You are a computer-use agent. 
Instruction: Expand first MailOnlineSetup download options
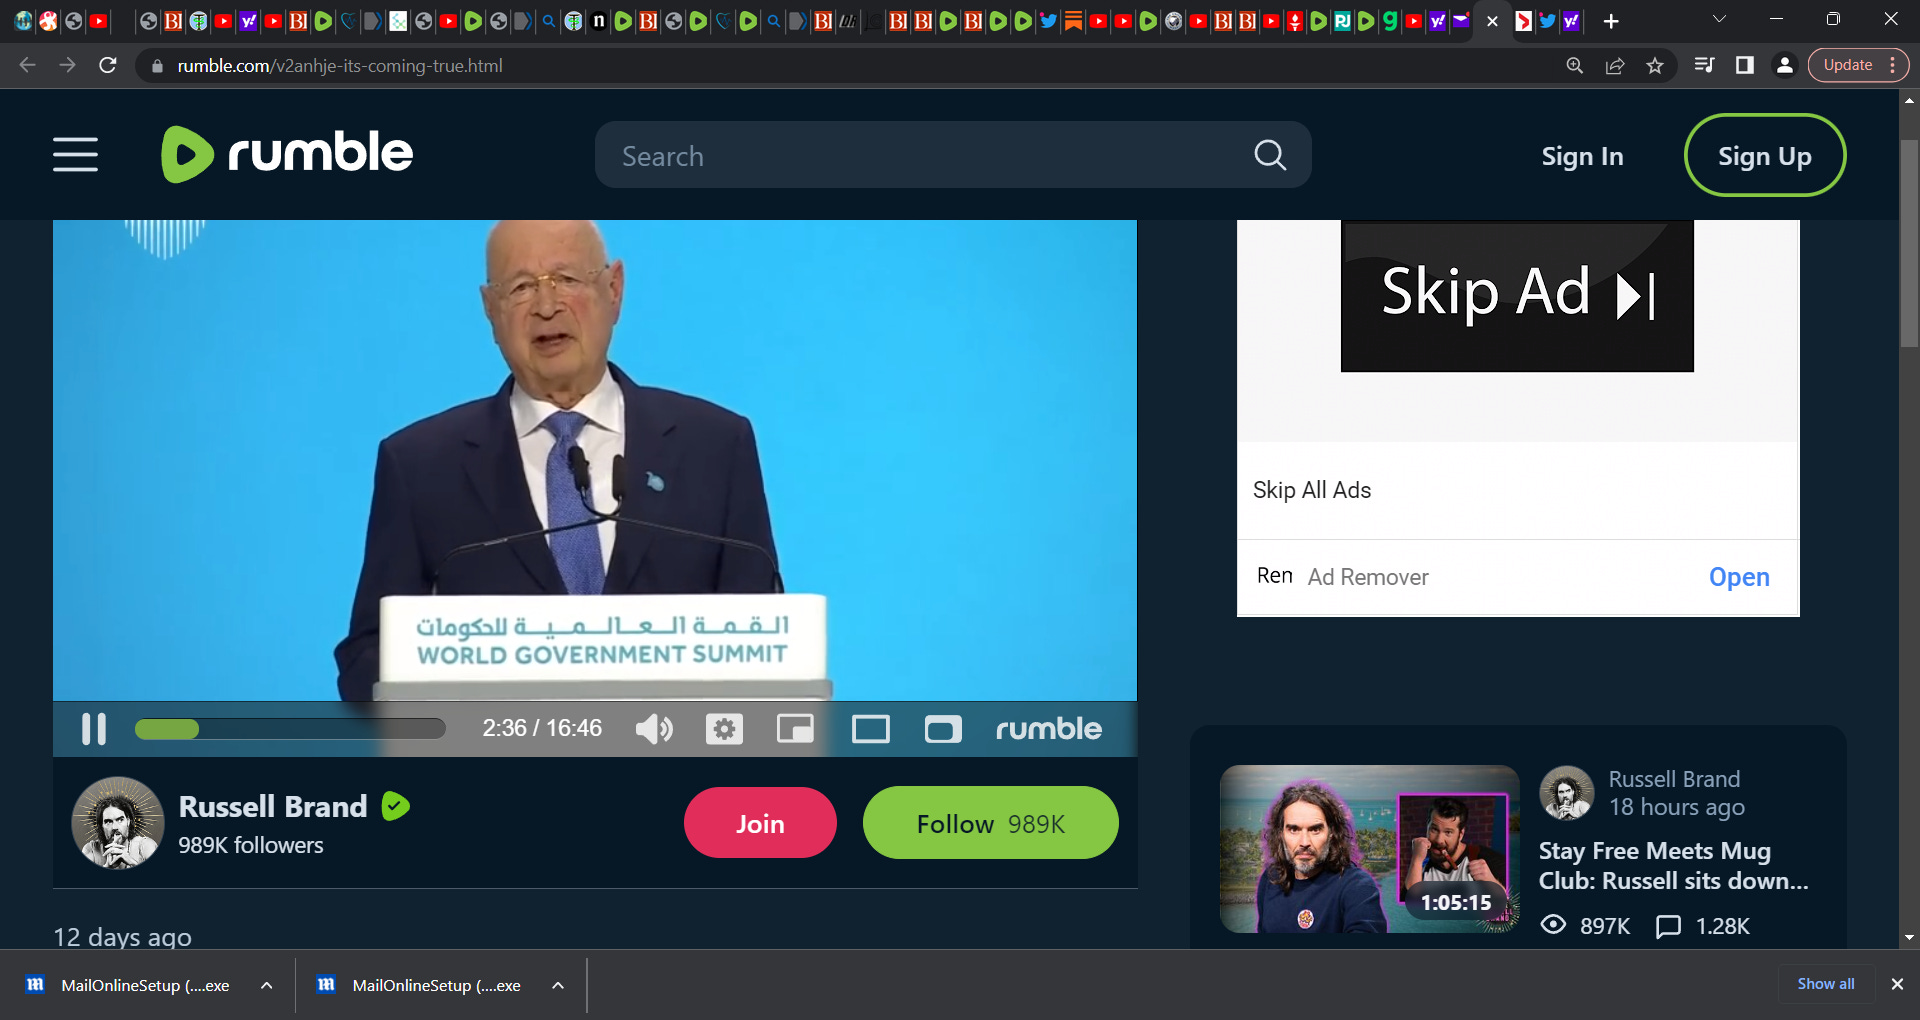[x=267, y=985]
